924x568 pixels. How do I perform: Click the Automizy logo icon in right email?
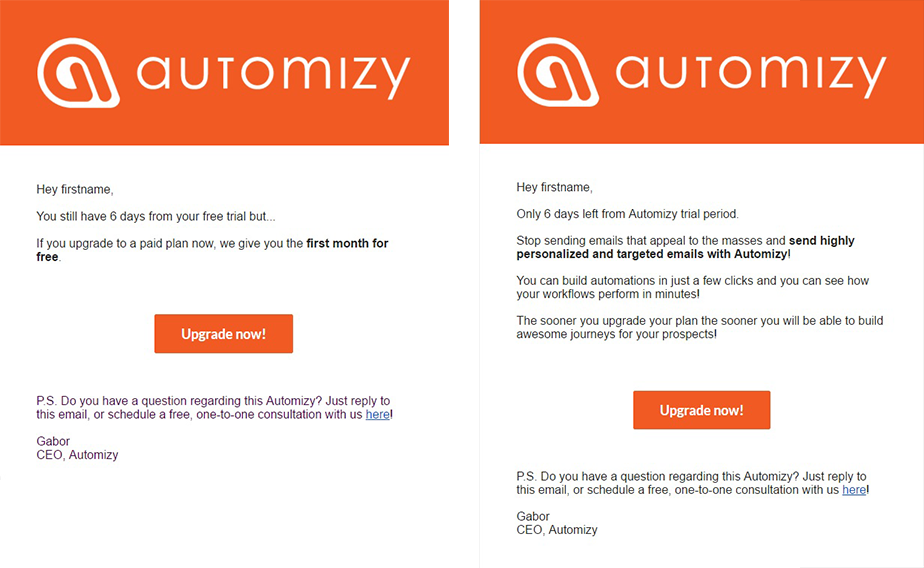558,72
